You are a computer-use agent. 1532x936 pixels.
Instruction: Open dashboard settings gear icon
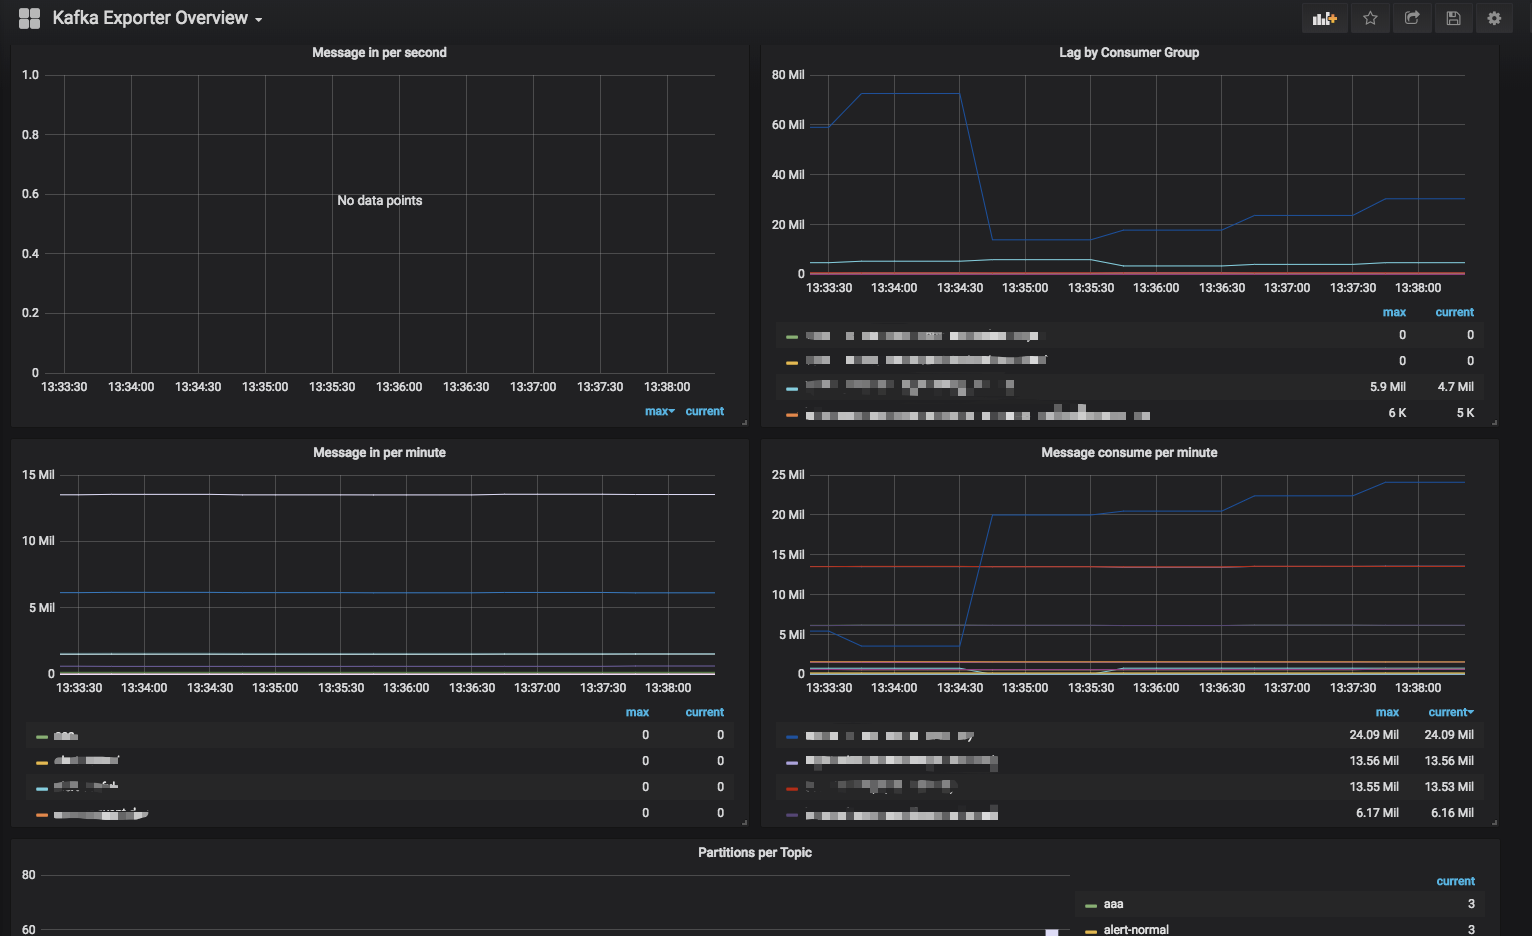pyautogui.click(x=1494, y=18)
